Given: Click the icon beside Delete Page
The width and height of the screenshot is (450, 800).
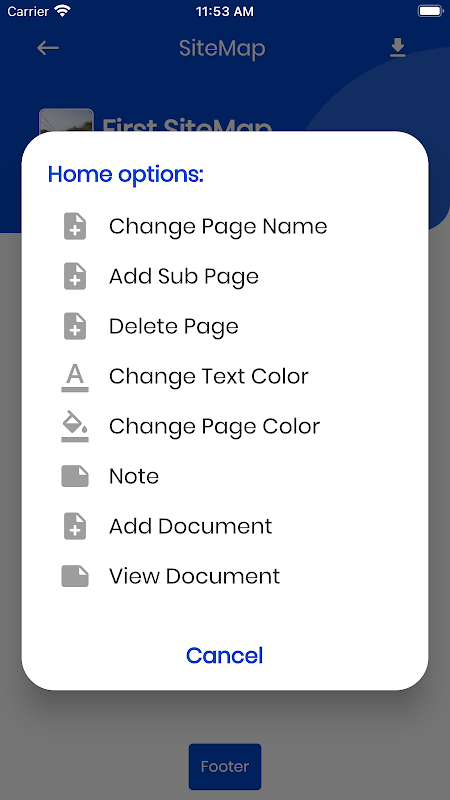Looking at the screenshot, I should [x=75, y=327].
